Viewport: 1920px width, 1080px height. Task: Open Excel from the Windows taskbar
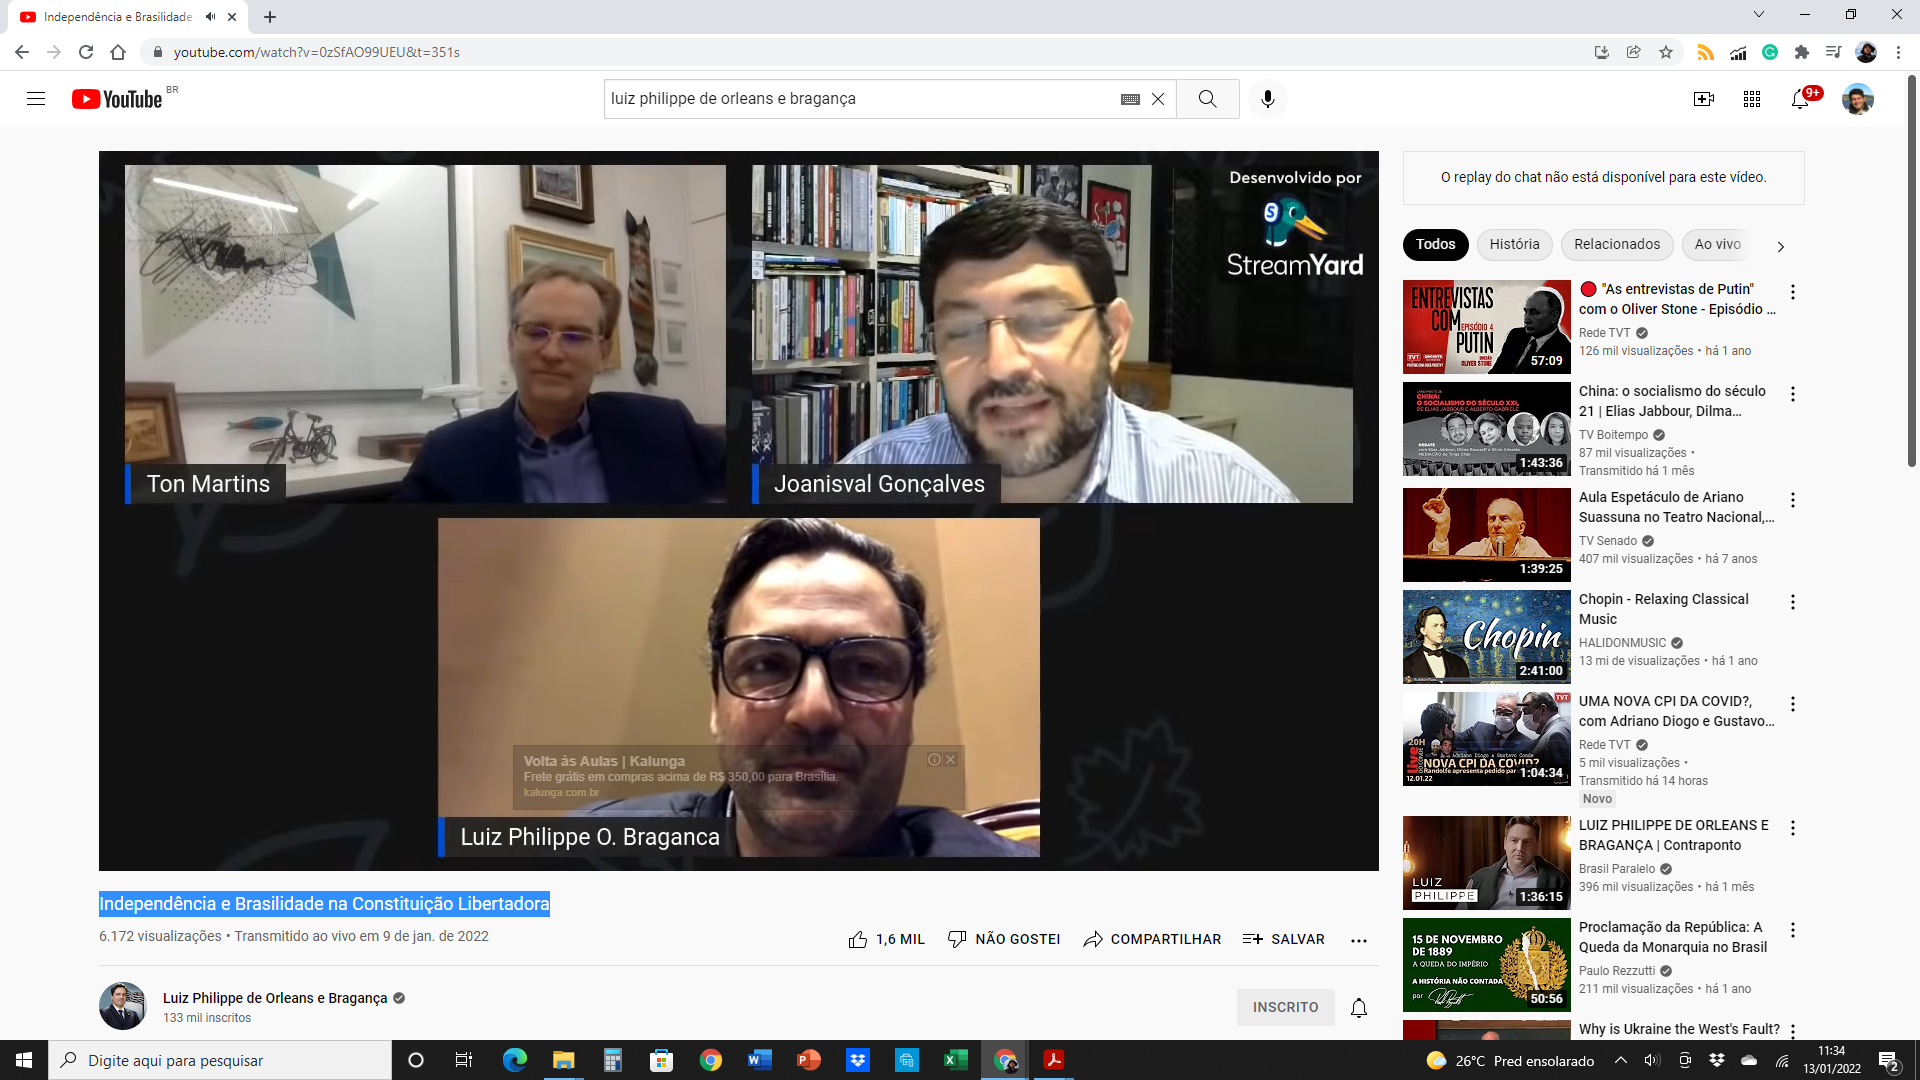(x=955, y=1060)
